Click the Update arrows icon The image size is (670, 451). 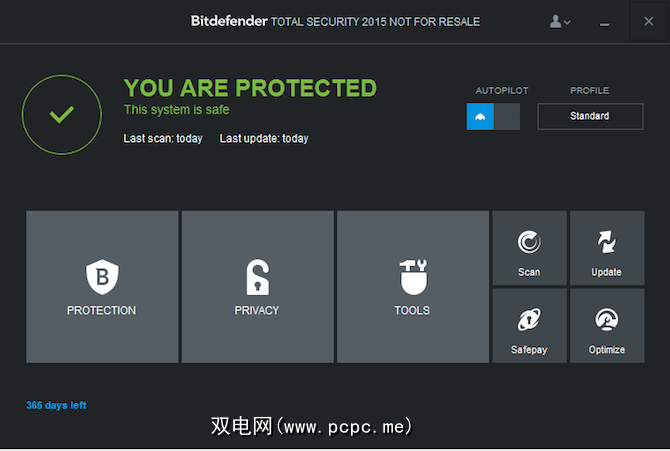point(606,242)
